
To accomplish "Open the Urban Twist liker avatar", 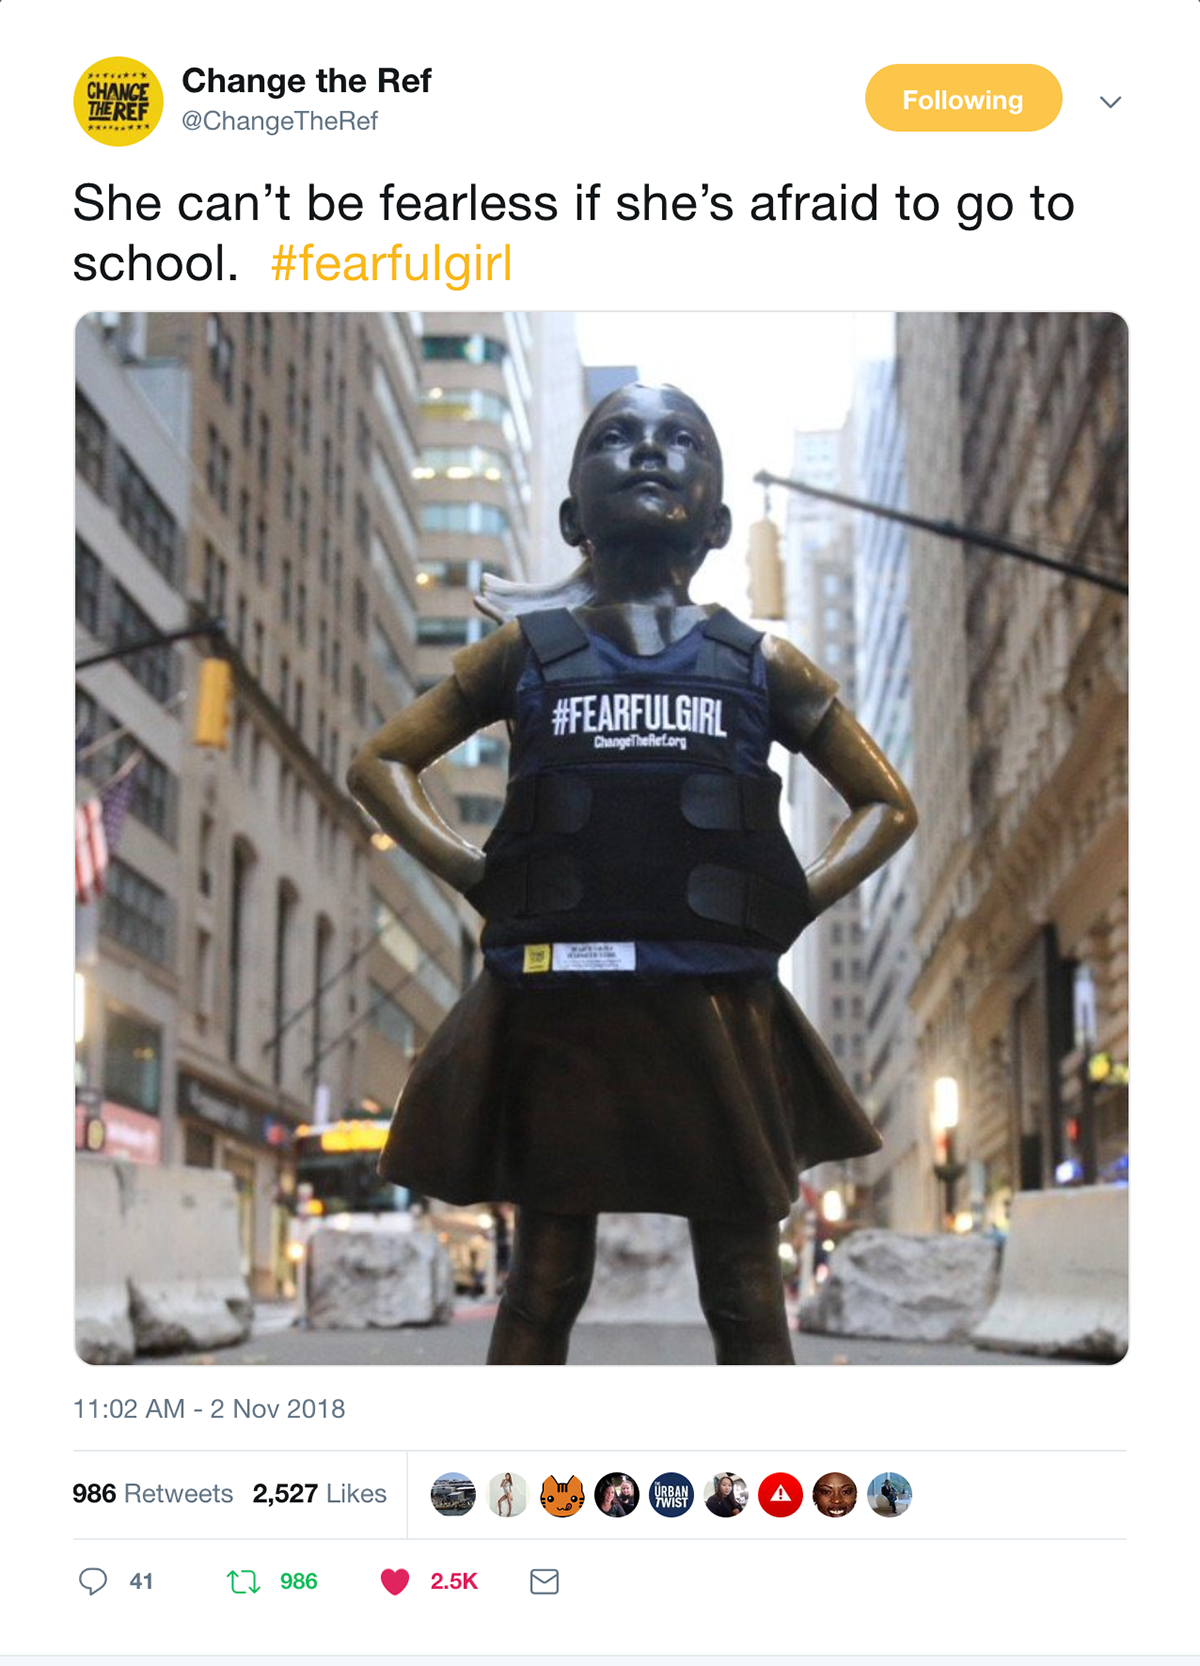I will click(x=671, y=1495).
